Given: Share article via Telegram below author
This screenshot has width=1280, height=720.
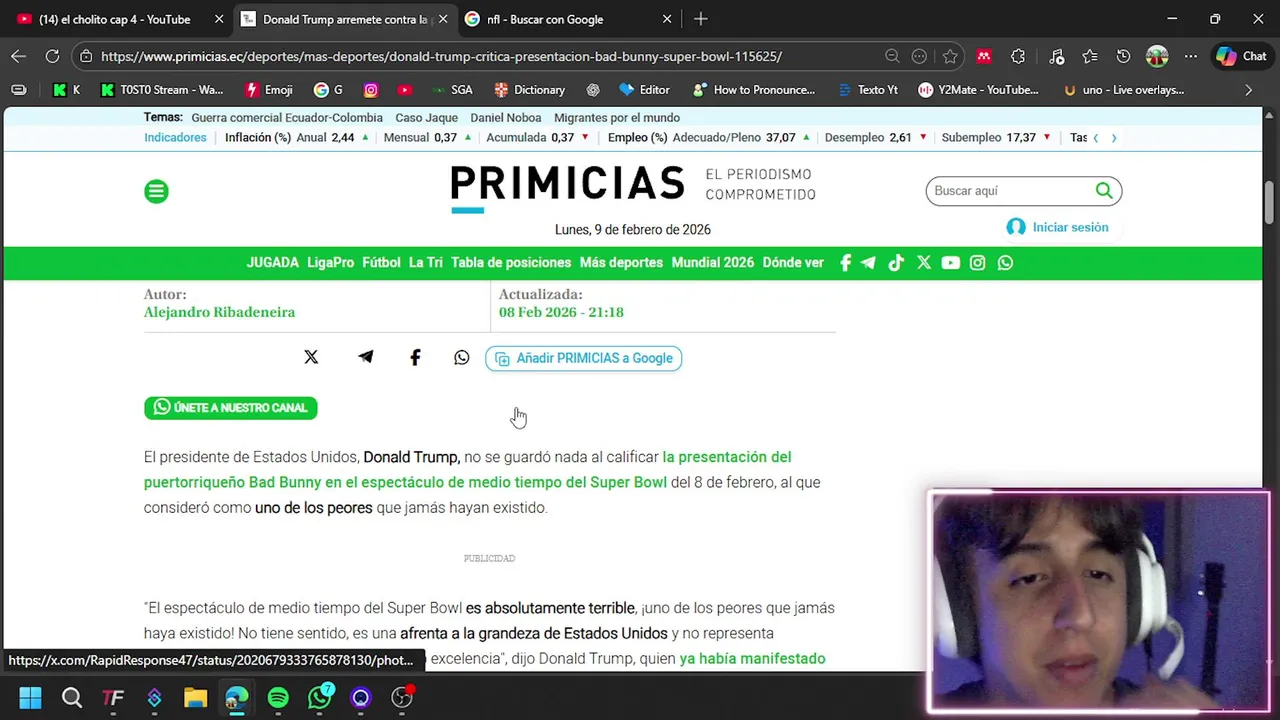Looking at the screenshot, I should 366,357.
